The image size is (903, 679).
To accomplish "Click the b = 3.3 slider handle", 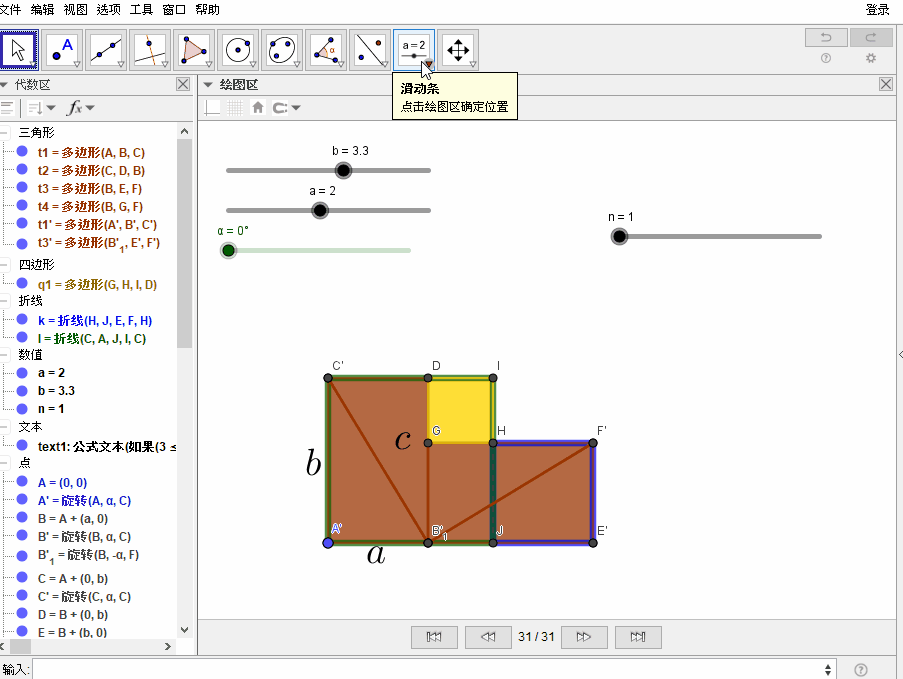I will click(x=343, y=170).
